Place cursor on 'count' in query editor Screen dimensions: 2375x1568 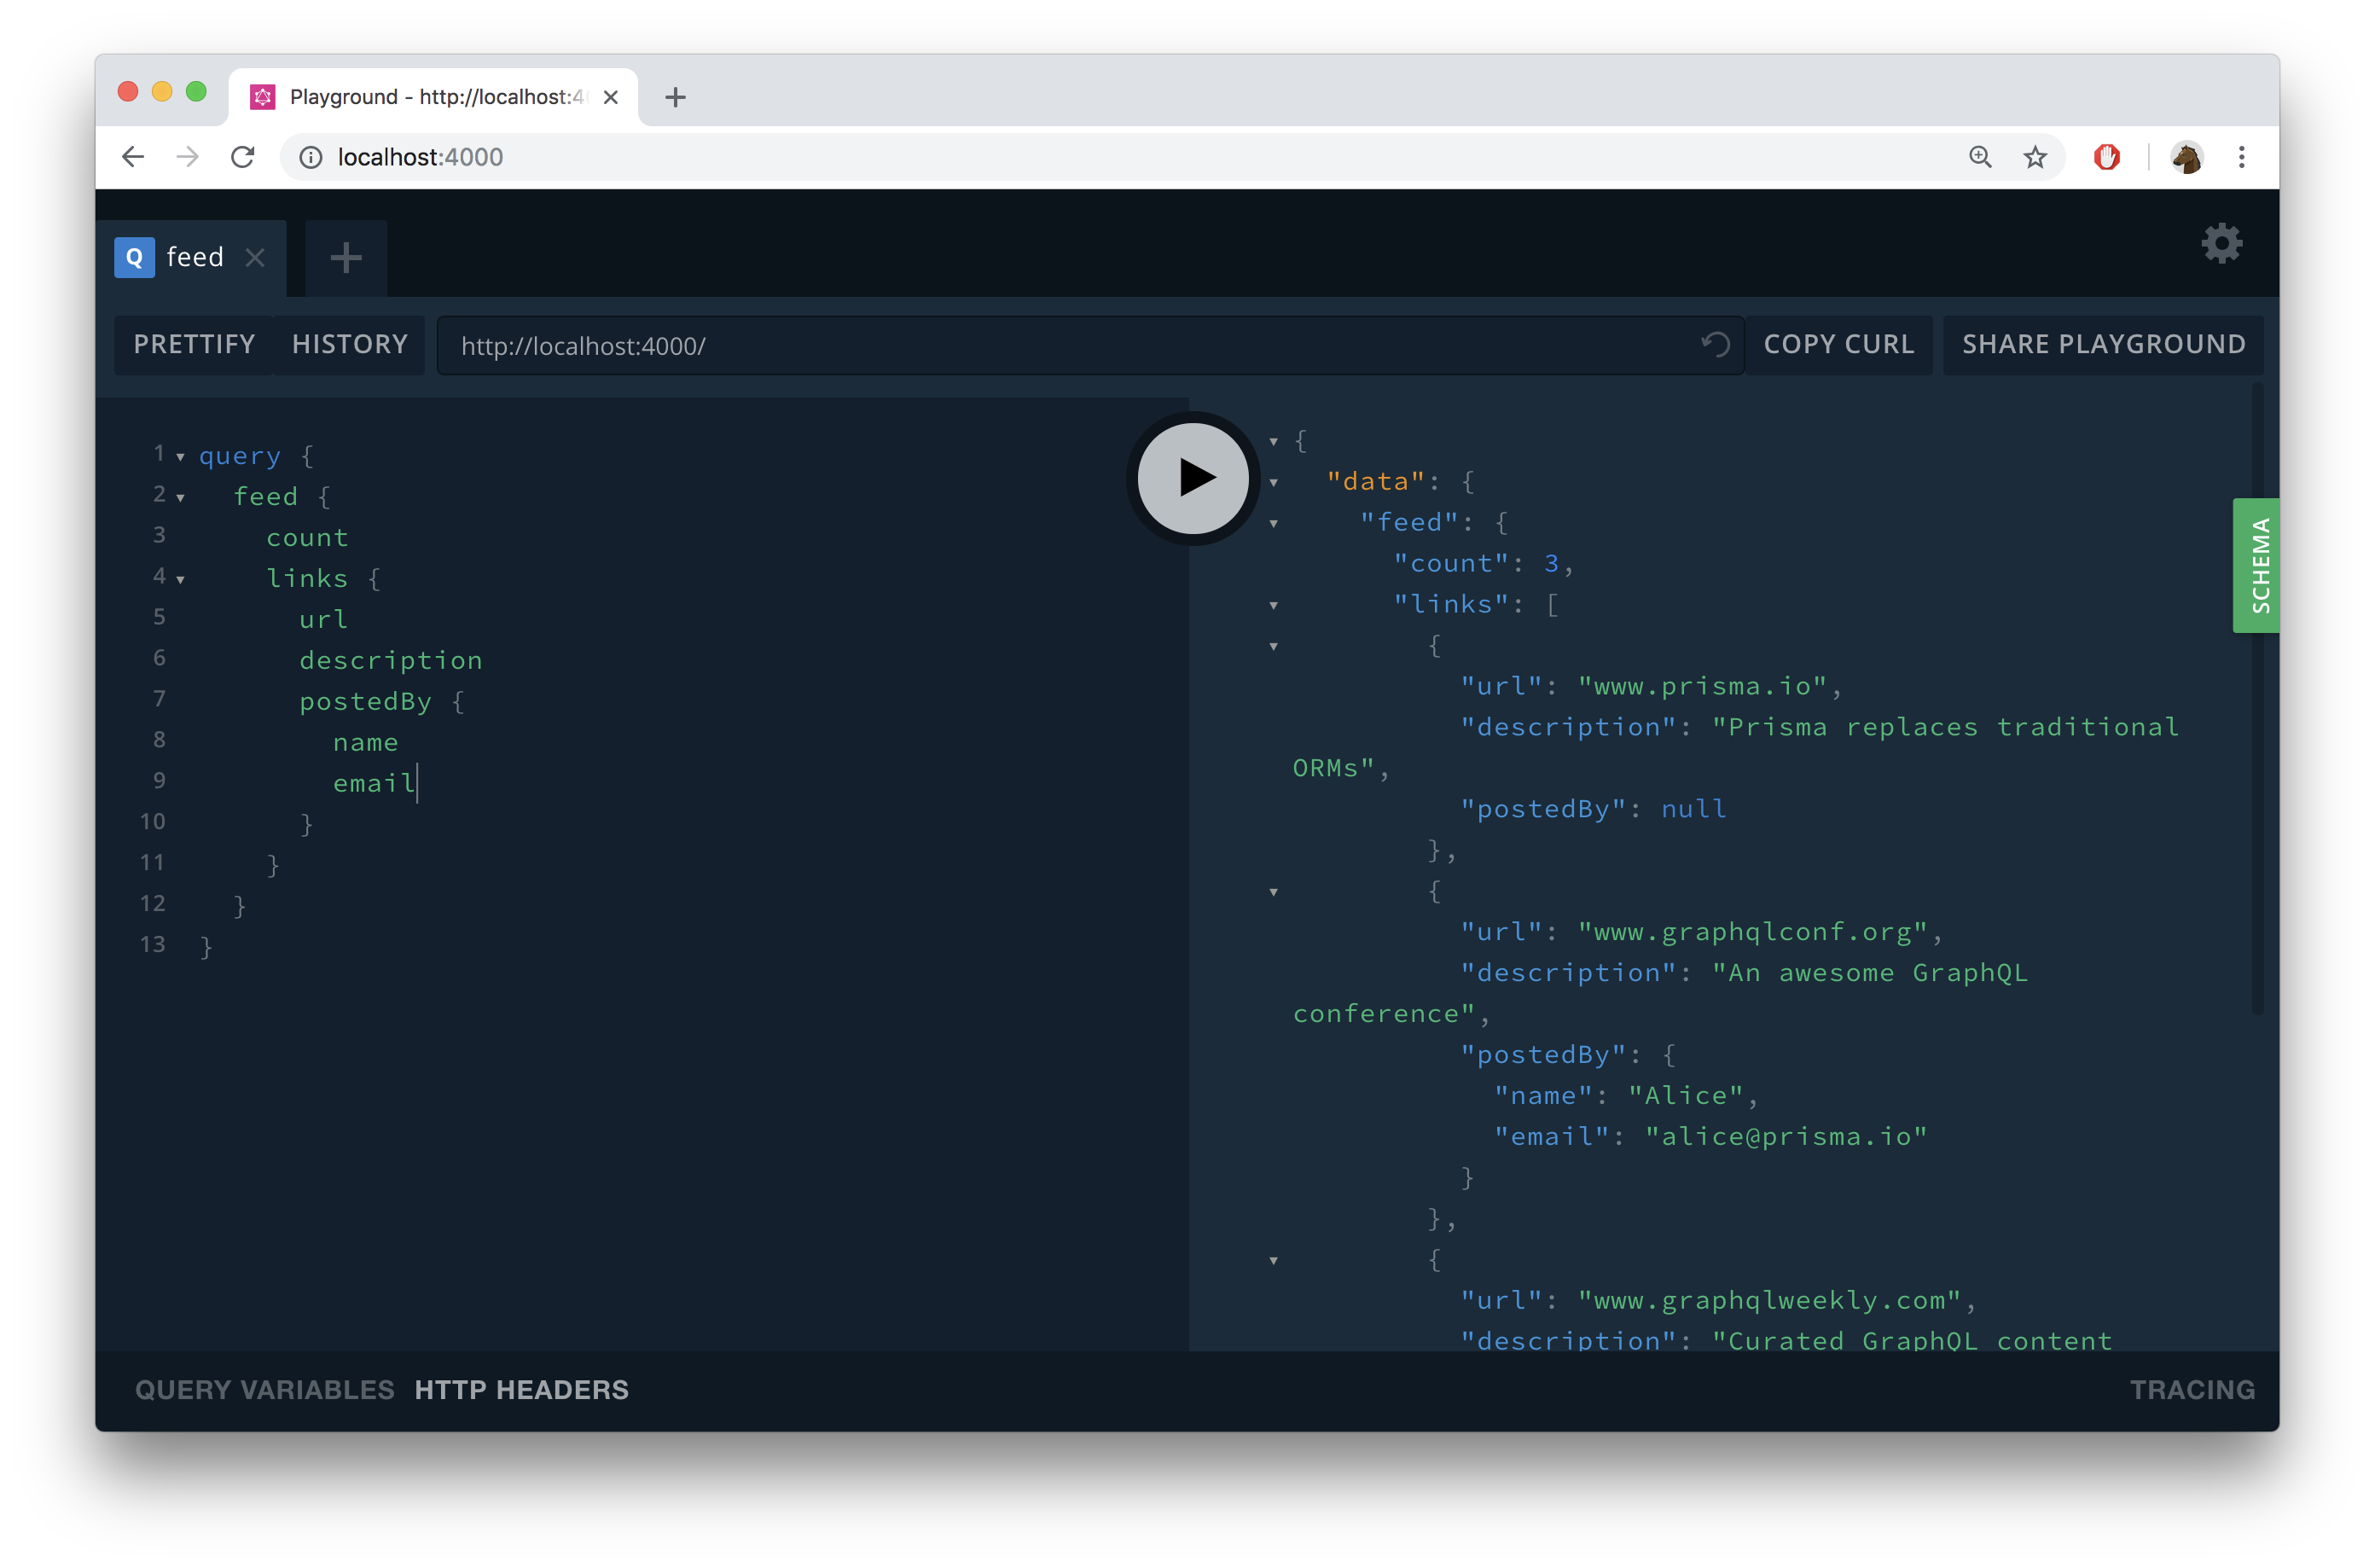tap(307, 538)
